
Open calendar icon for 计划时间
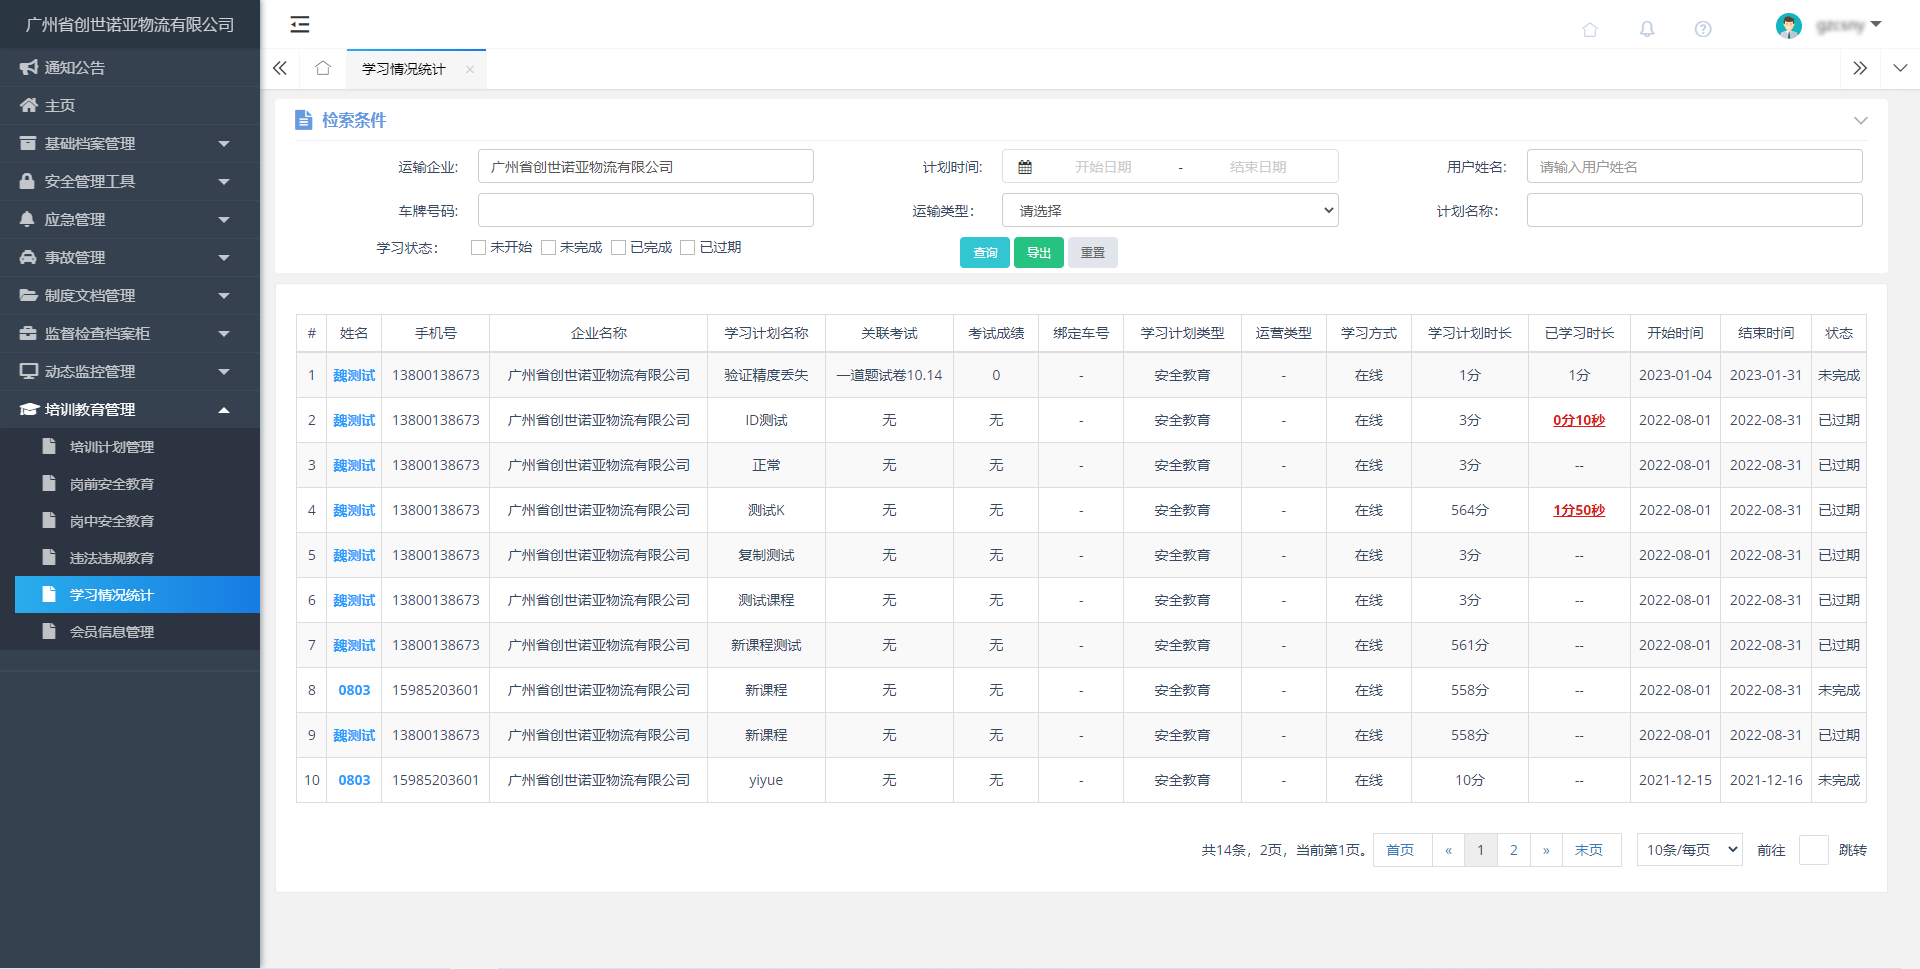1025,167
